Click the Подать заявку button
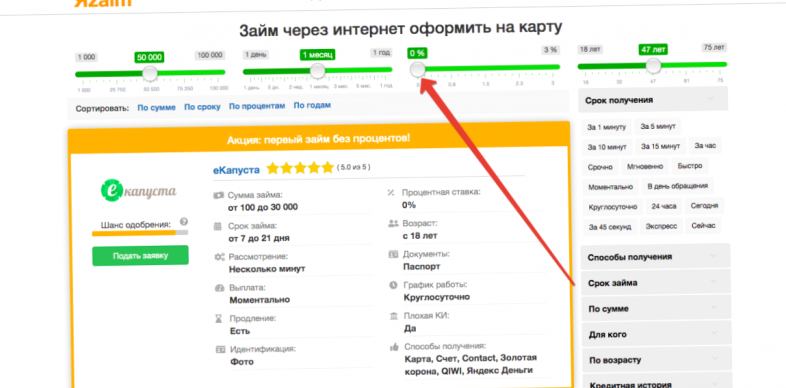The image size is (786, 388). [x=140, y=256]
